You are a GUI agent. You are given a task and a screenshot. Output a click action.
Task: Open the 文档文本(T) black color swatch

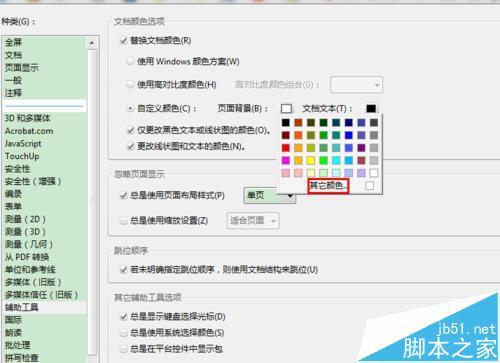point(371,109)
